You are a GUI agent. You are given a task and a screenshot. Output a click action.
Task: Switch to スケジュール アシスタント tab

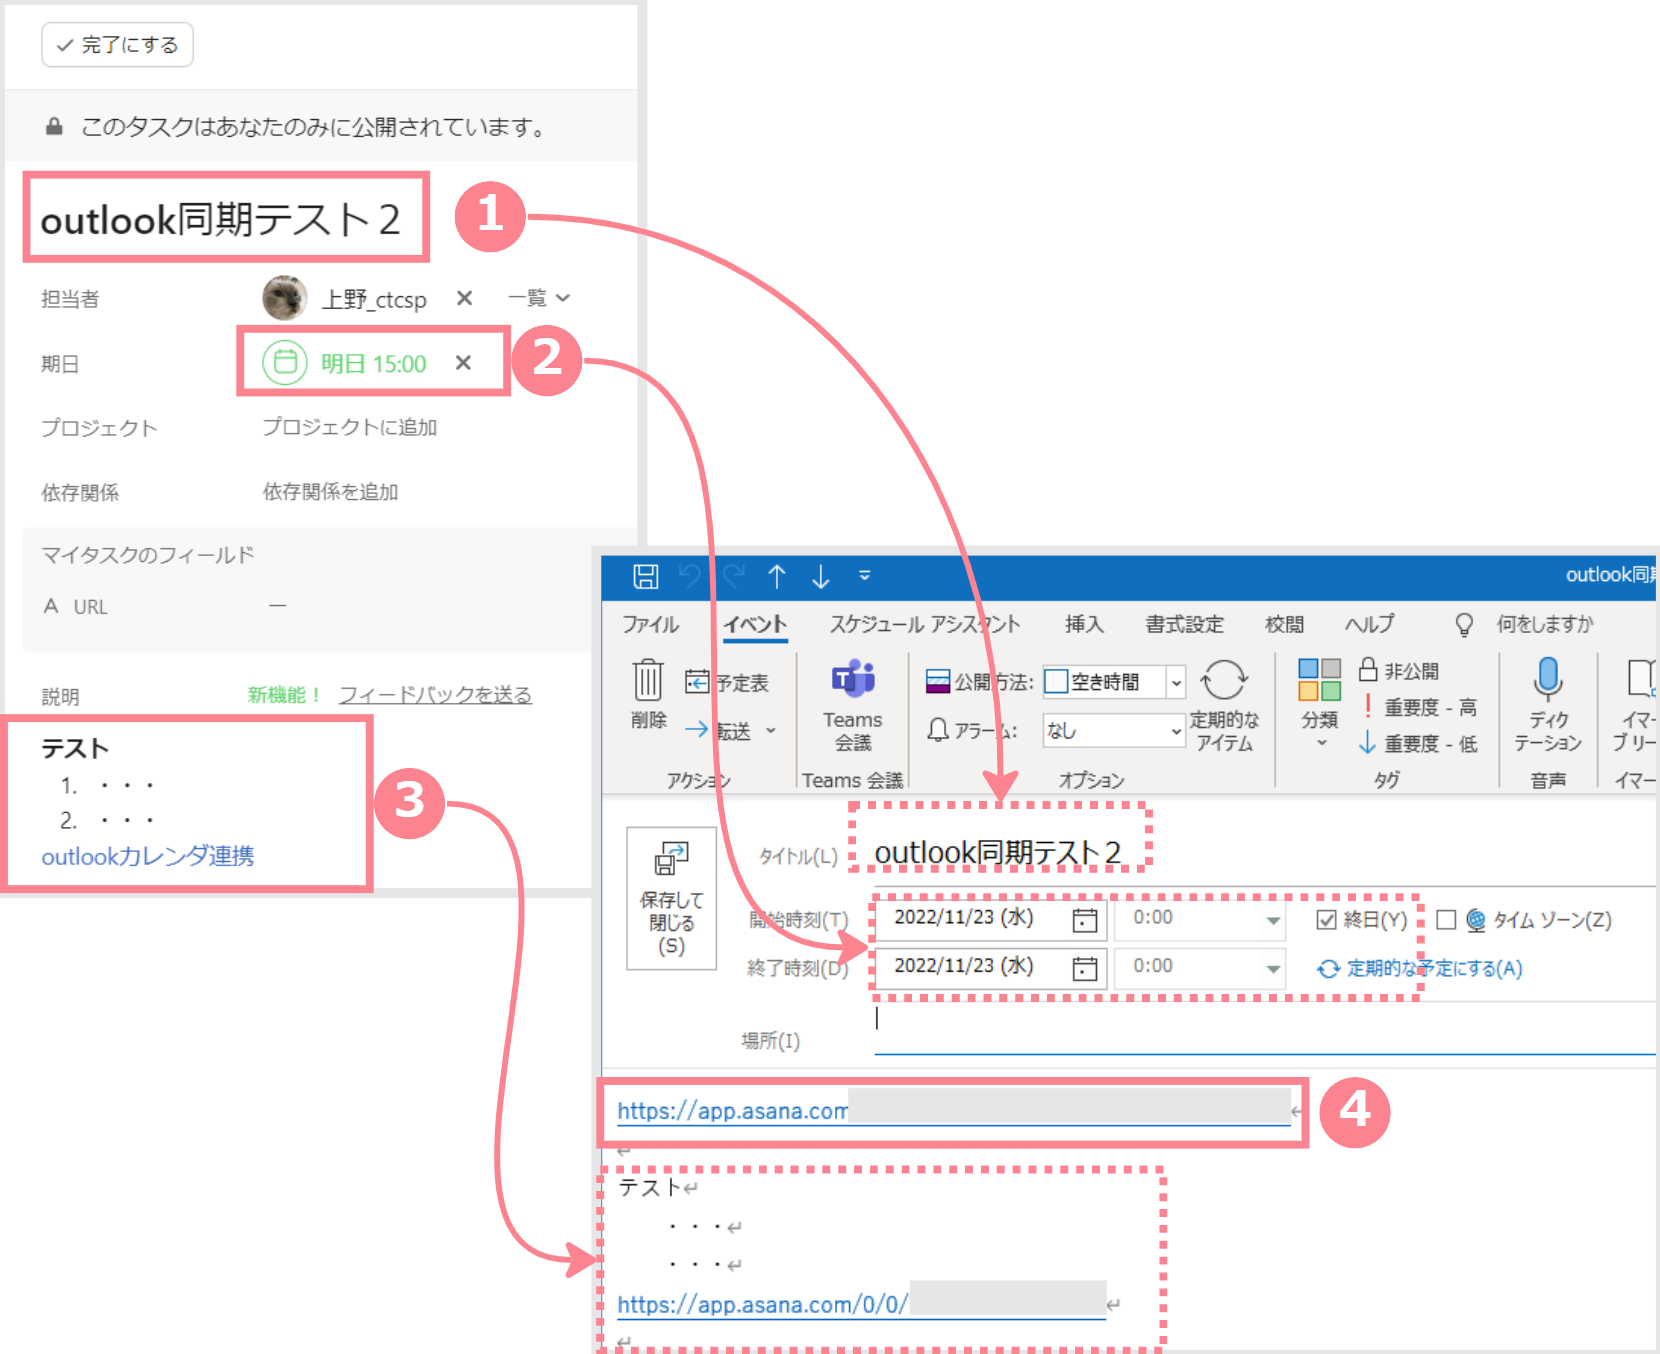925,624
